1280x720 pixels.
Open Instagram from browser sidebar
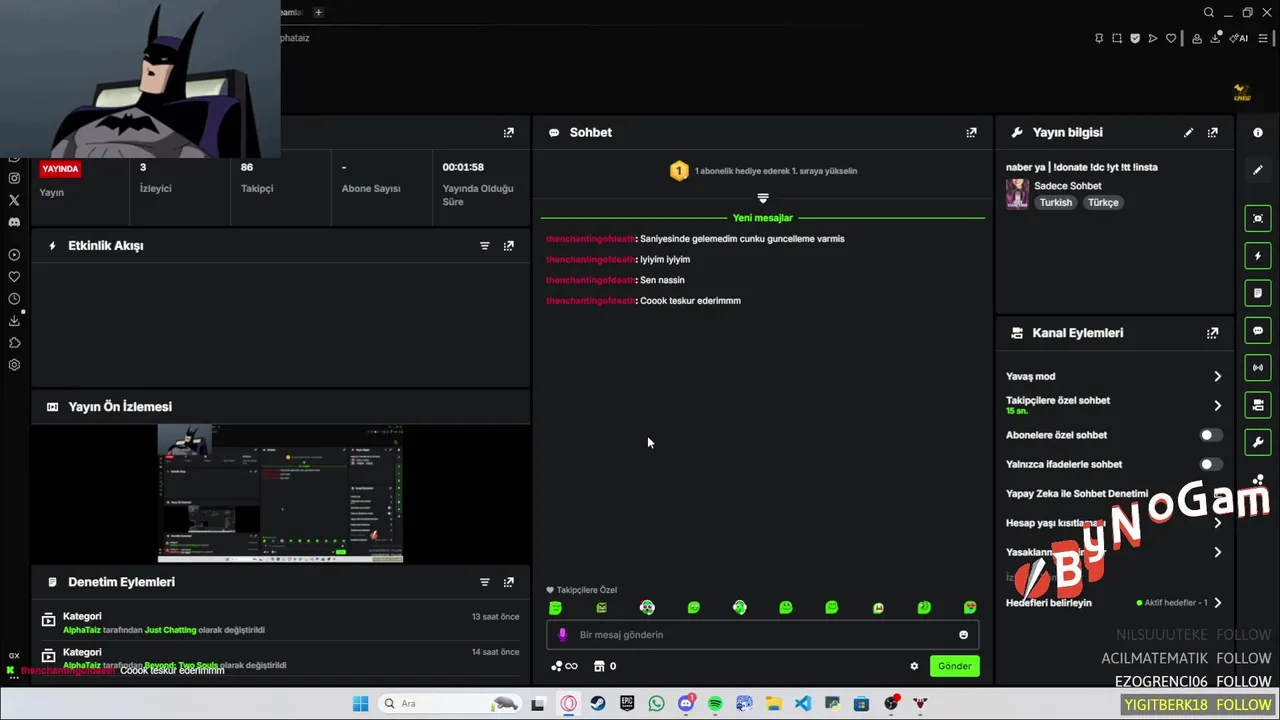tap(14, 178)
